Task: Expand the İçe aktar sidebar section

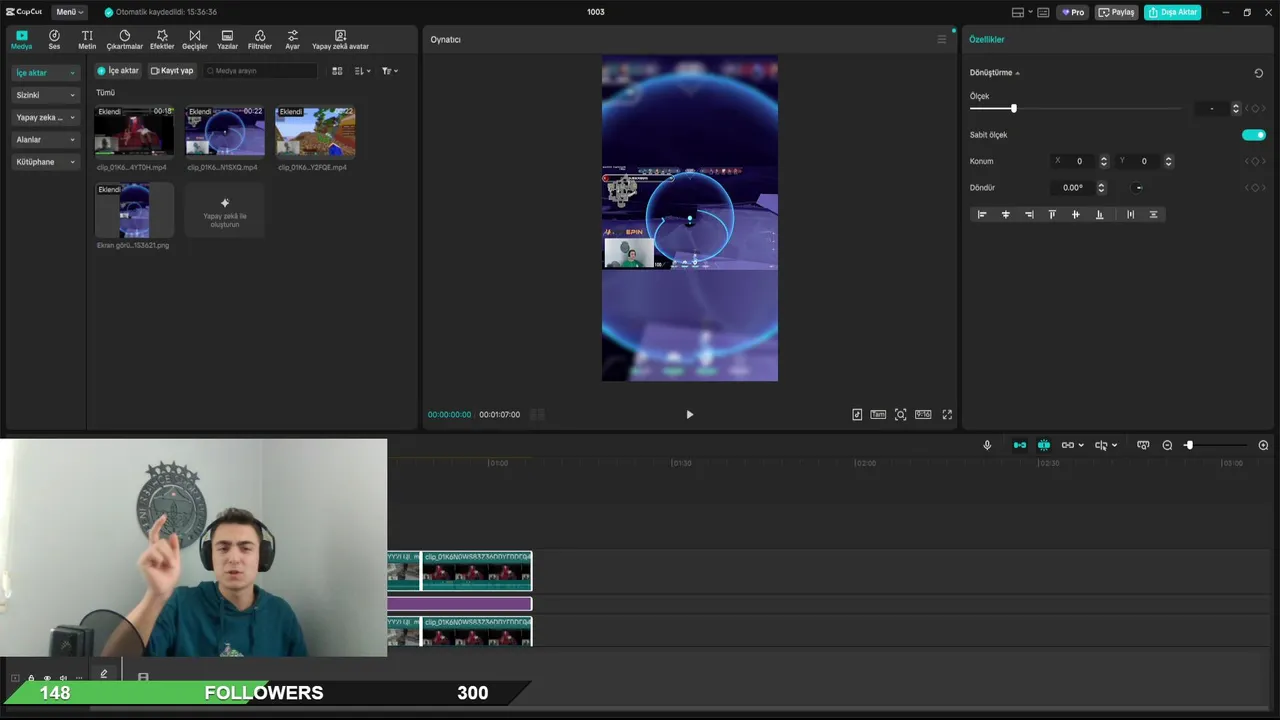Action: [x=45, y=73]
